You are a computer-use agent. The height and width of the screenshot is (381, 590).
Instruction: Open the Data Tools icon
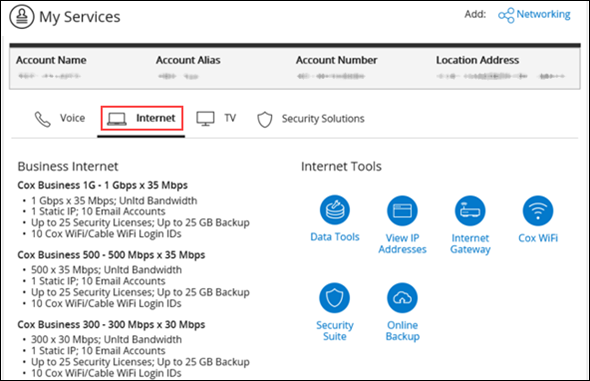335,210
